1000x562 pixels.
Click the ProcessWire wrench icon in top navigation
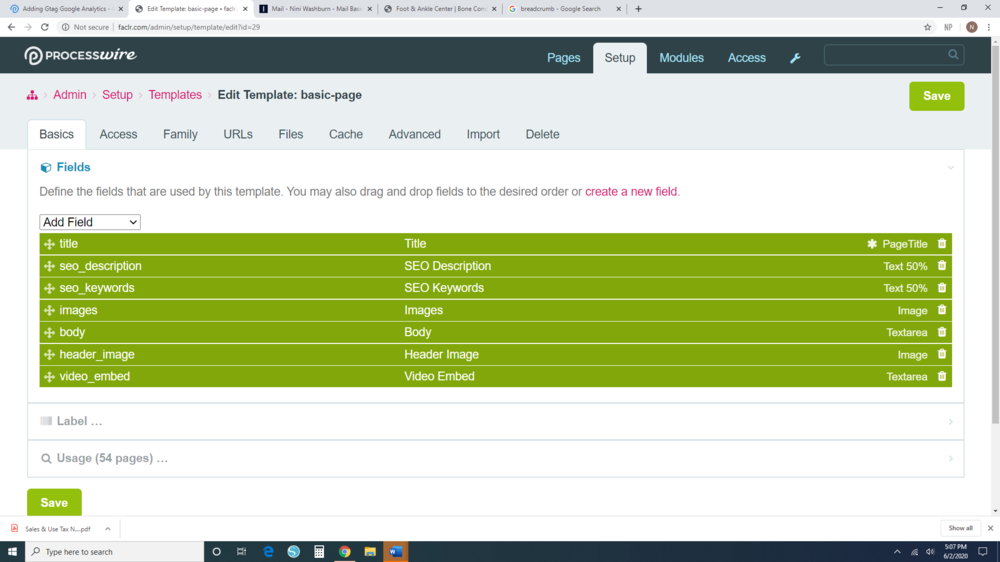click(x=795, y=58)
